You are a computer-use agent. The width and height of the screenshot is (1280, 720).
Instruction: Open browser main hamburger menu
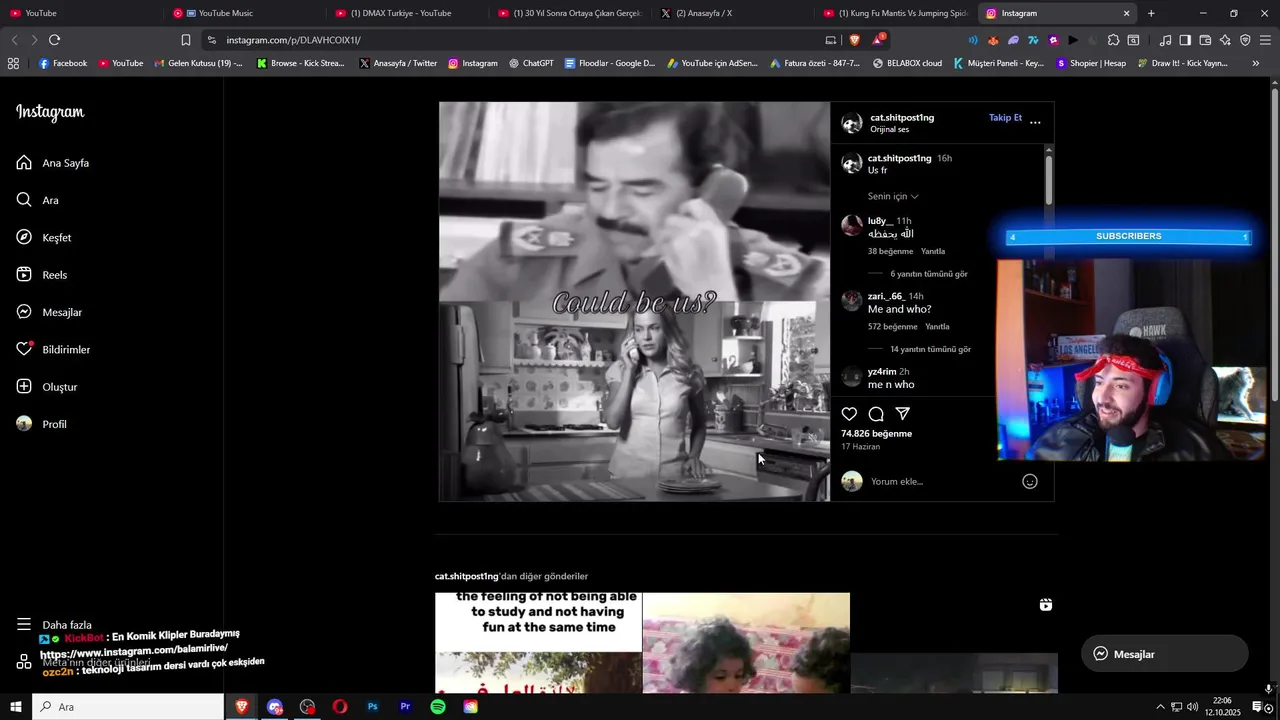(x=1265, y=40)
